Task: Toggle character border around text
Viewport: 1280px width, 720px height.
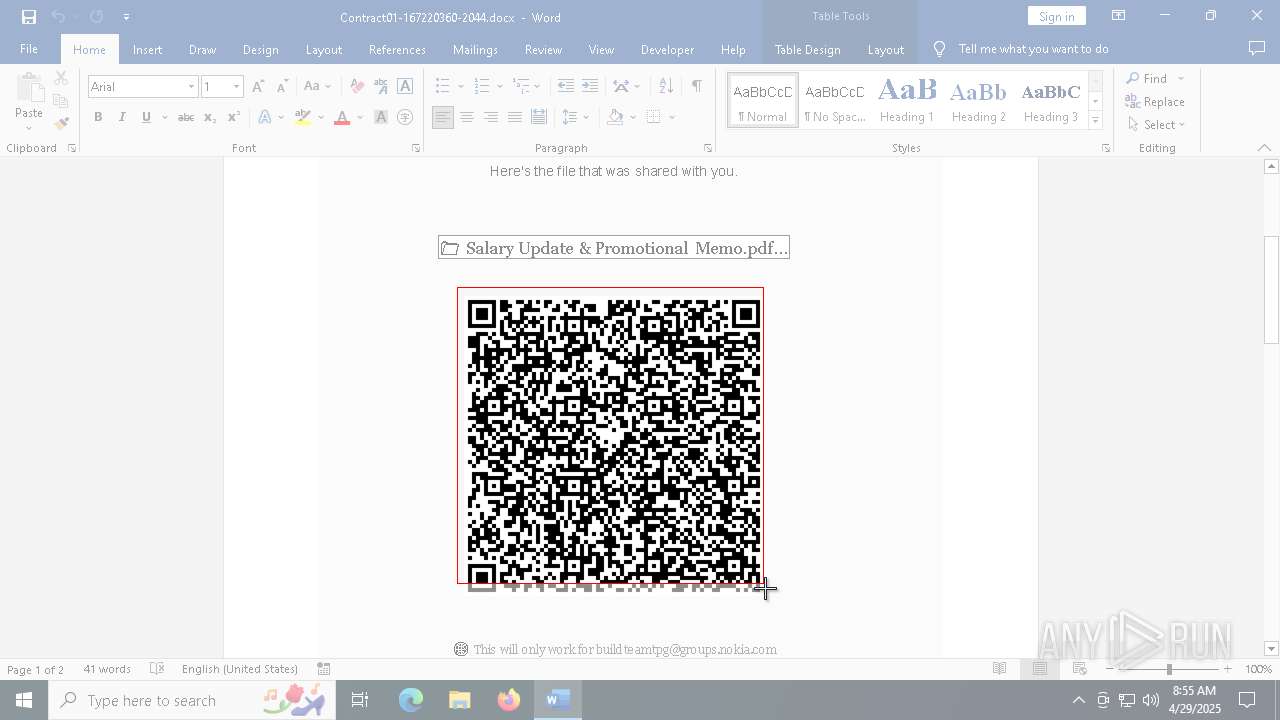Action: pyautogui.click(x=405, y=87)
